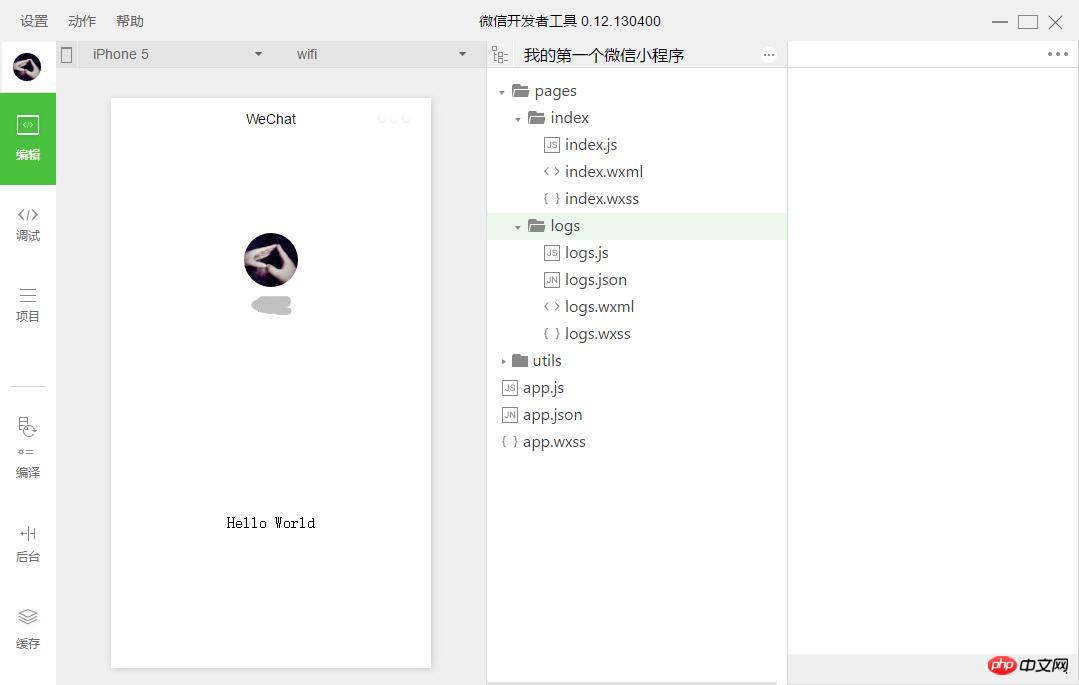Click the logs folder icon

click(x=536, y=225)
